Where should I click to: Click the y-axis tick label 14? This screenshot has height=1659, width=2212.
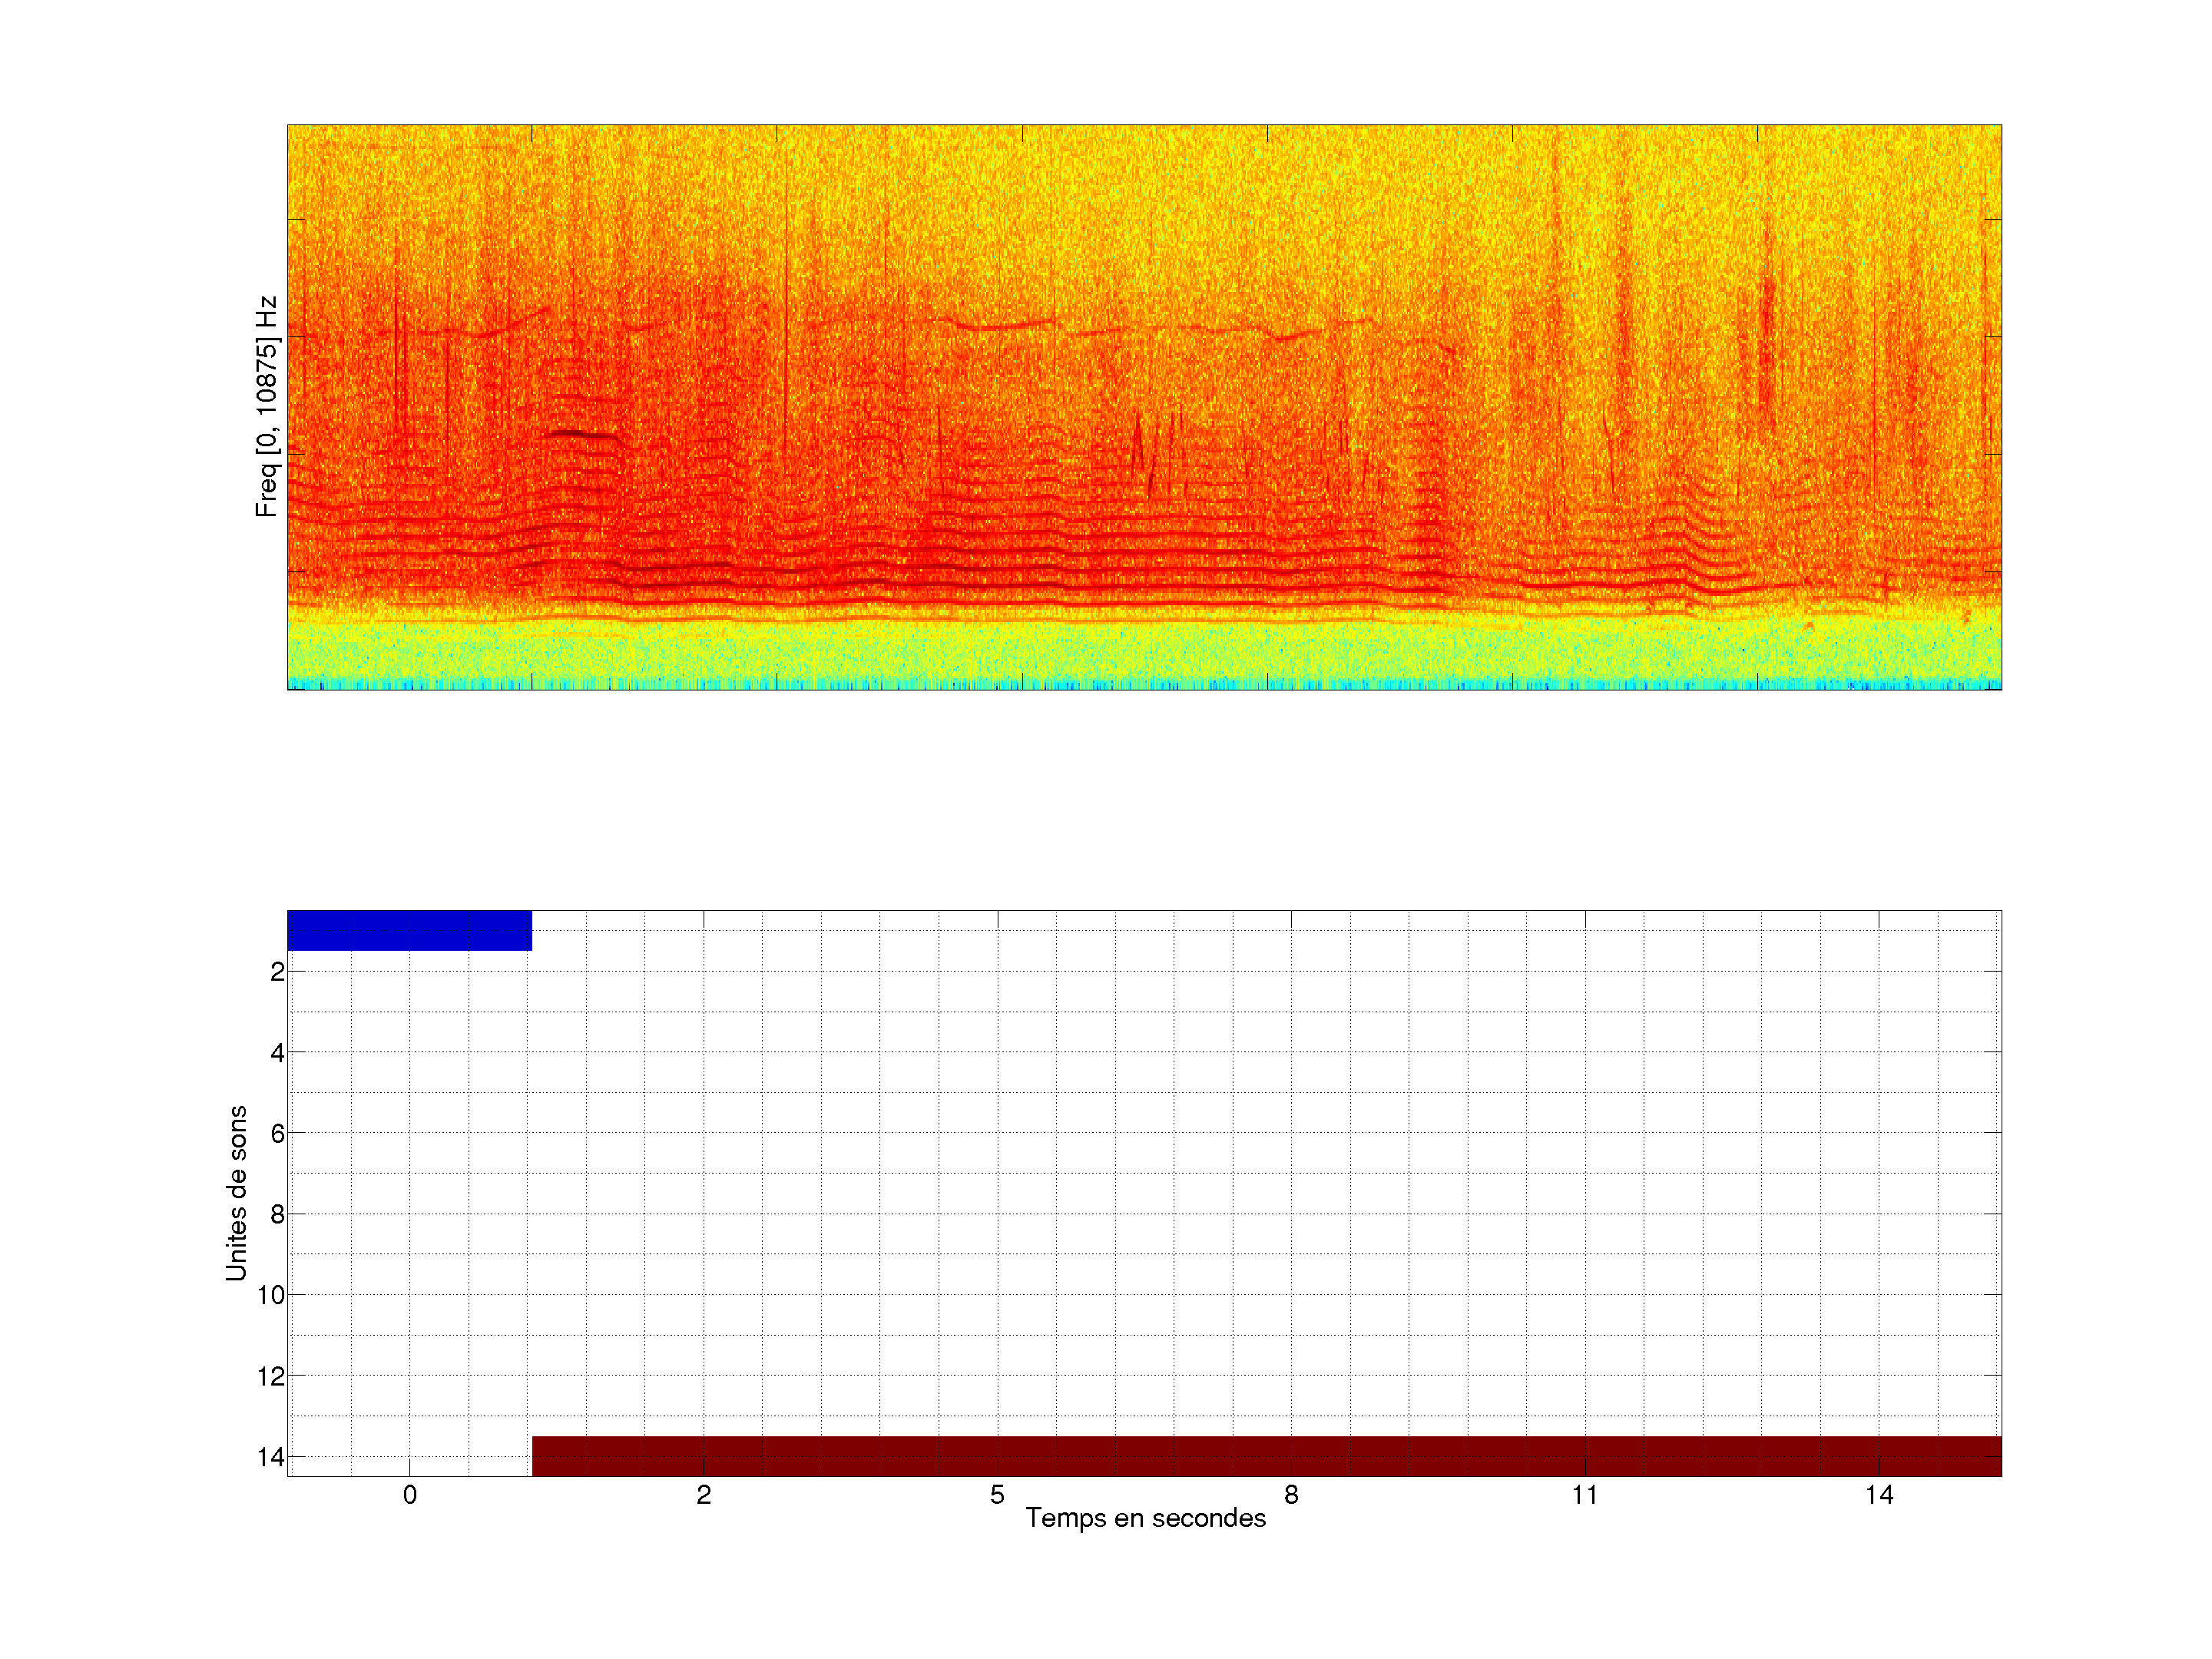click(271, 1457)
